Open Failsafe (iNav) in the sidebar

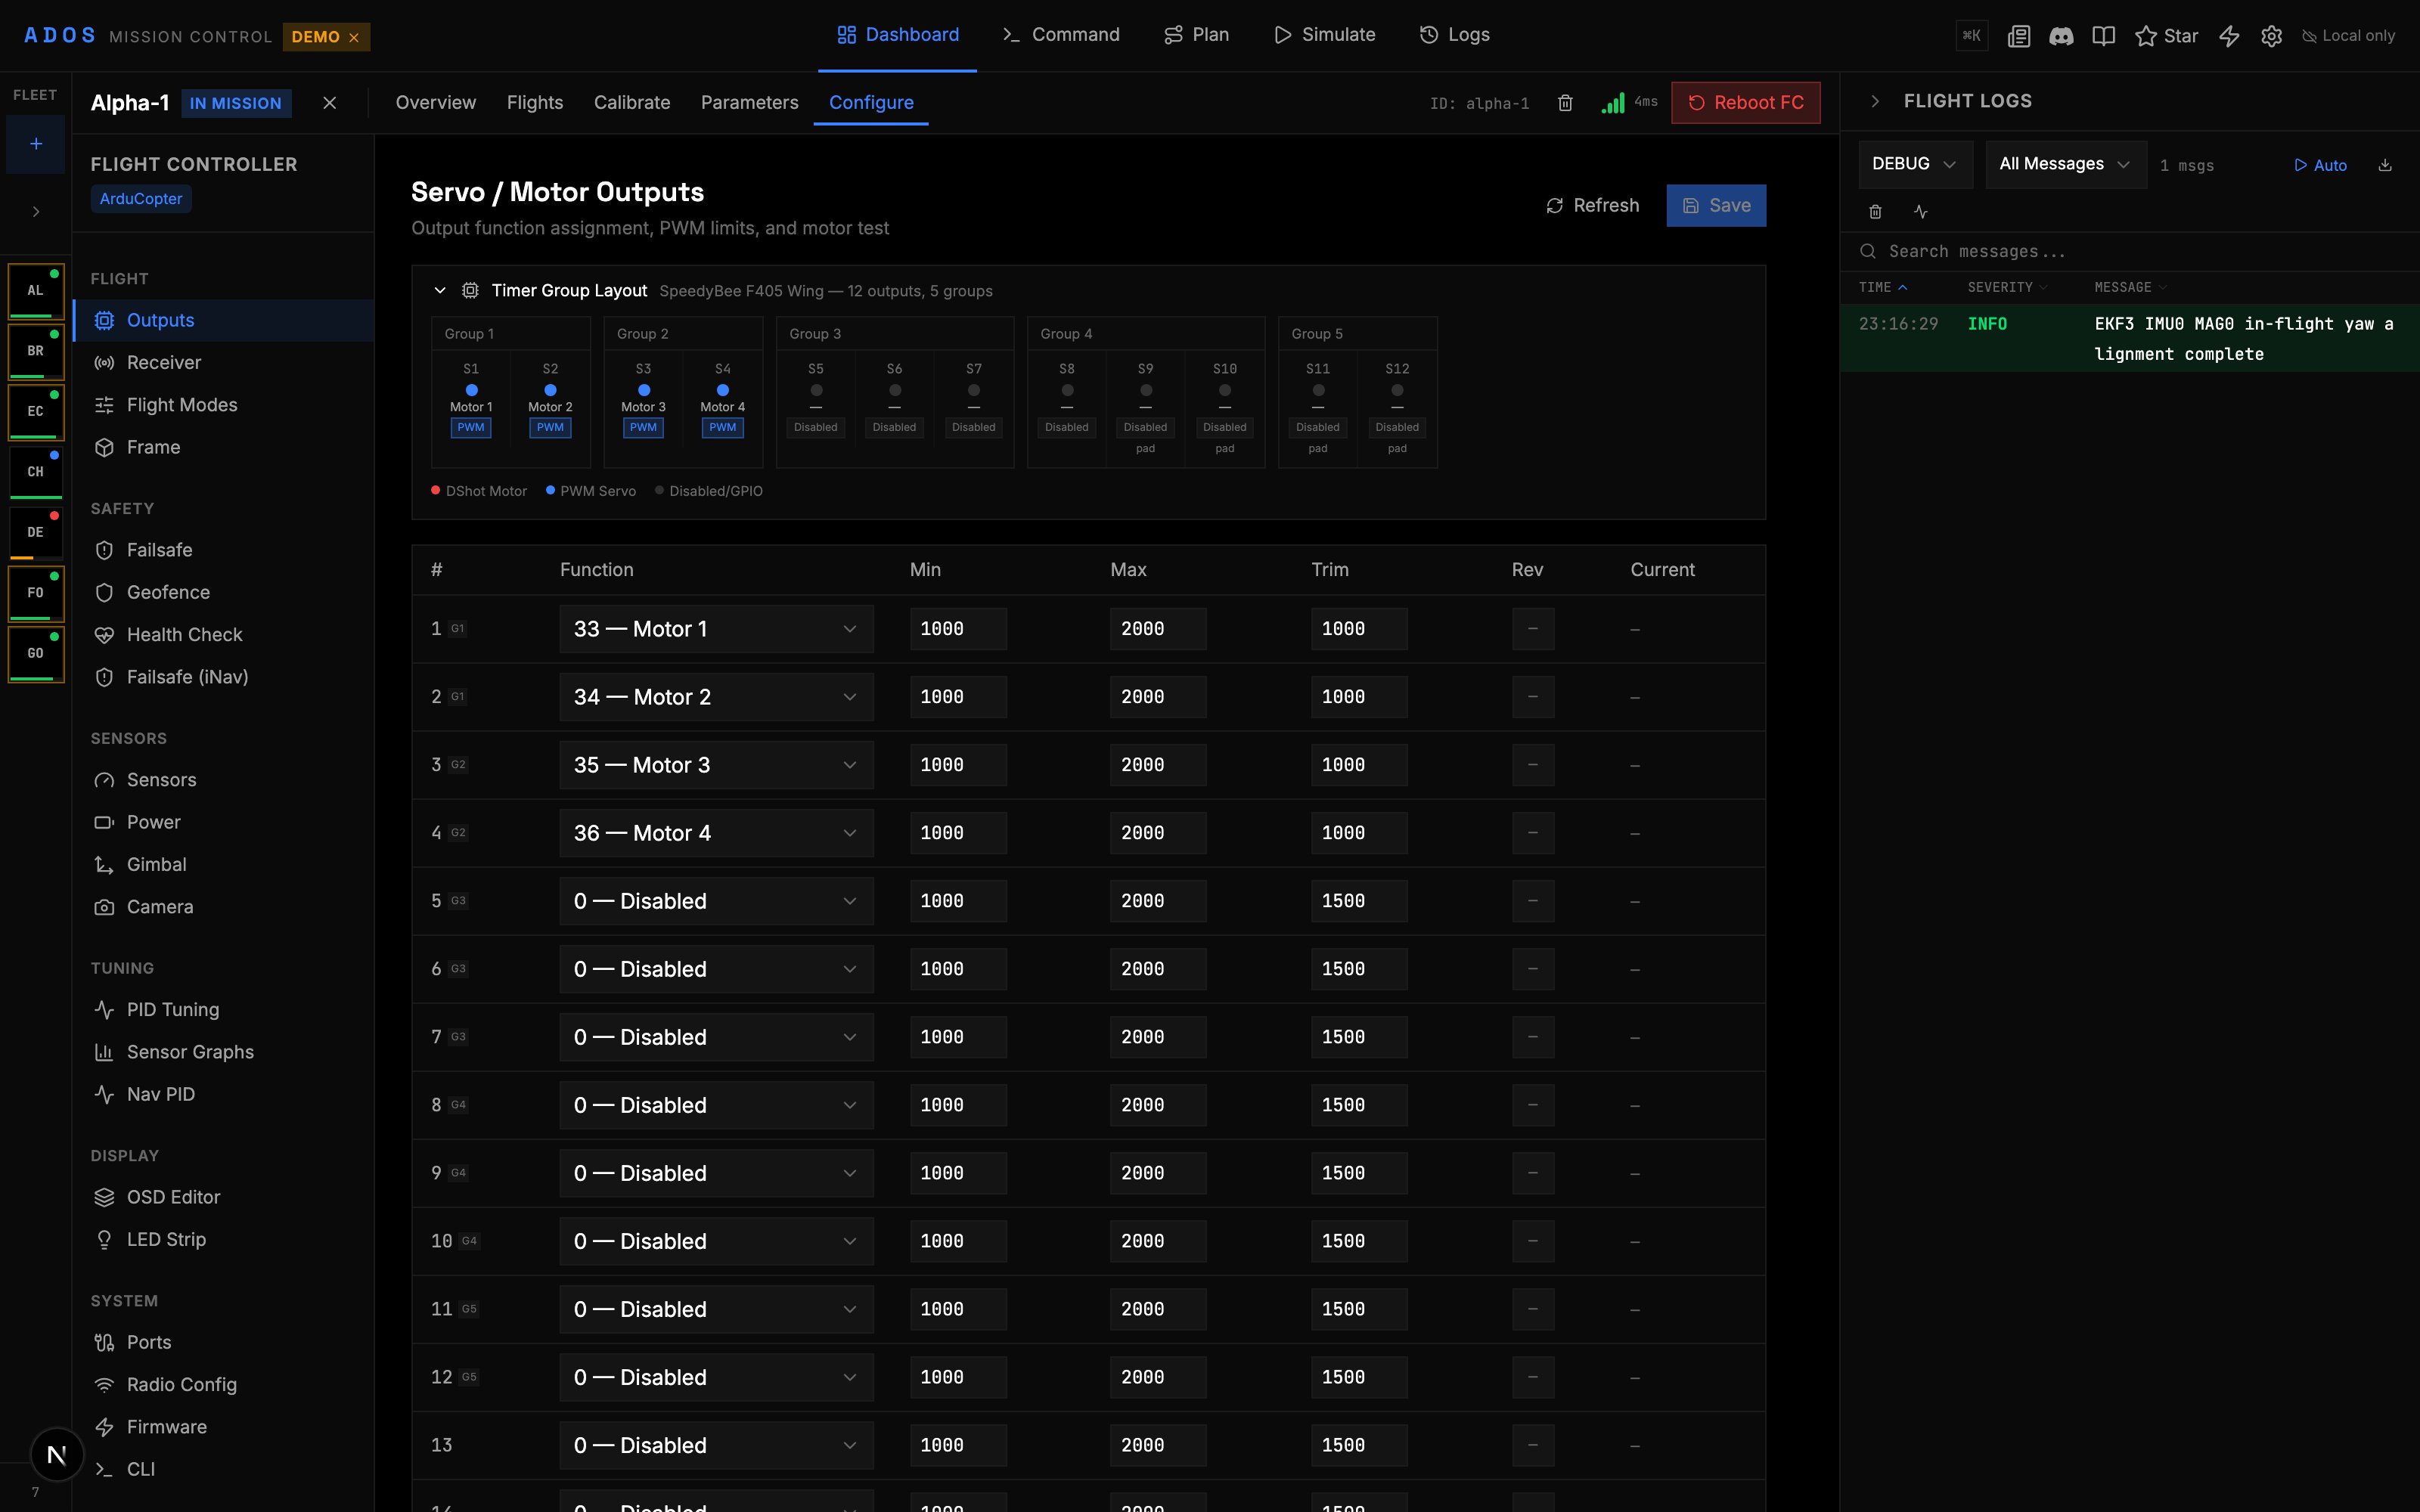(224, 677)
